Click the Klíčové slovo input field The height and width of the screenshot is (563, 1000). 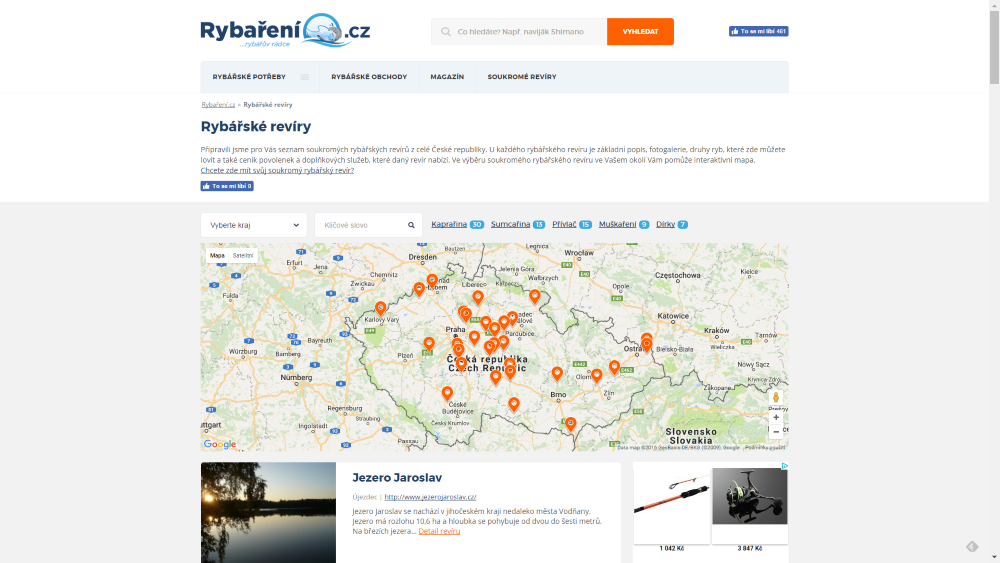coord(360,226)
